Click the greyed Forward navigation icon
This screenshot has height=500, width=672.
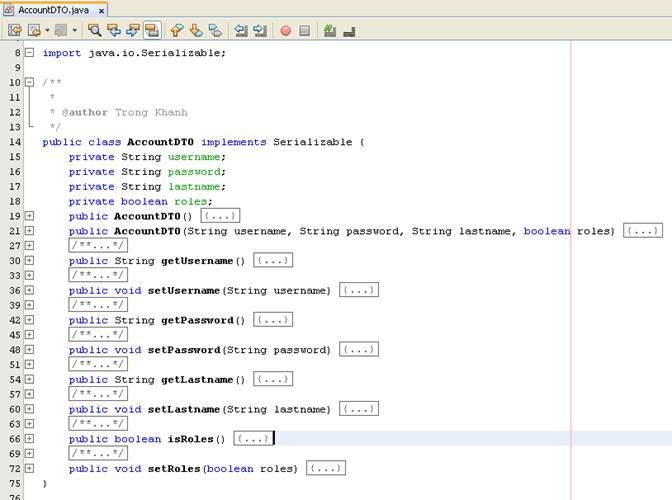(x=61, y=30)
